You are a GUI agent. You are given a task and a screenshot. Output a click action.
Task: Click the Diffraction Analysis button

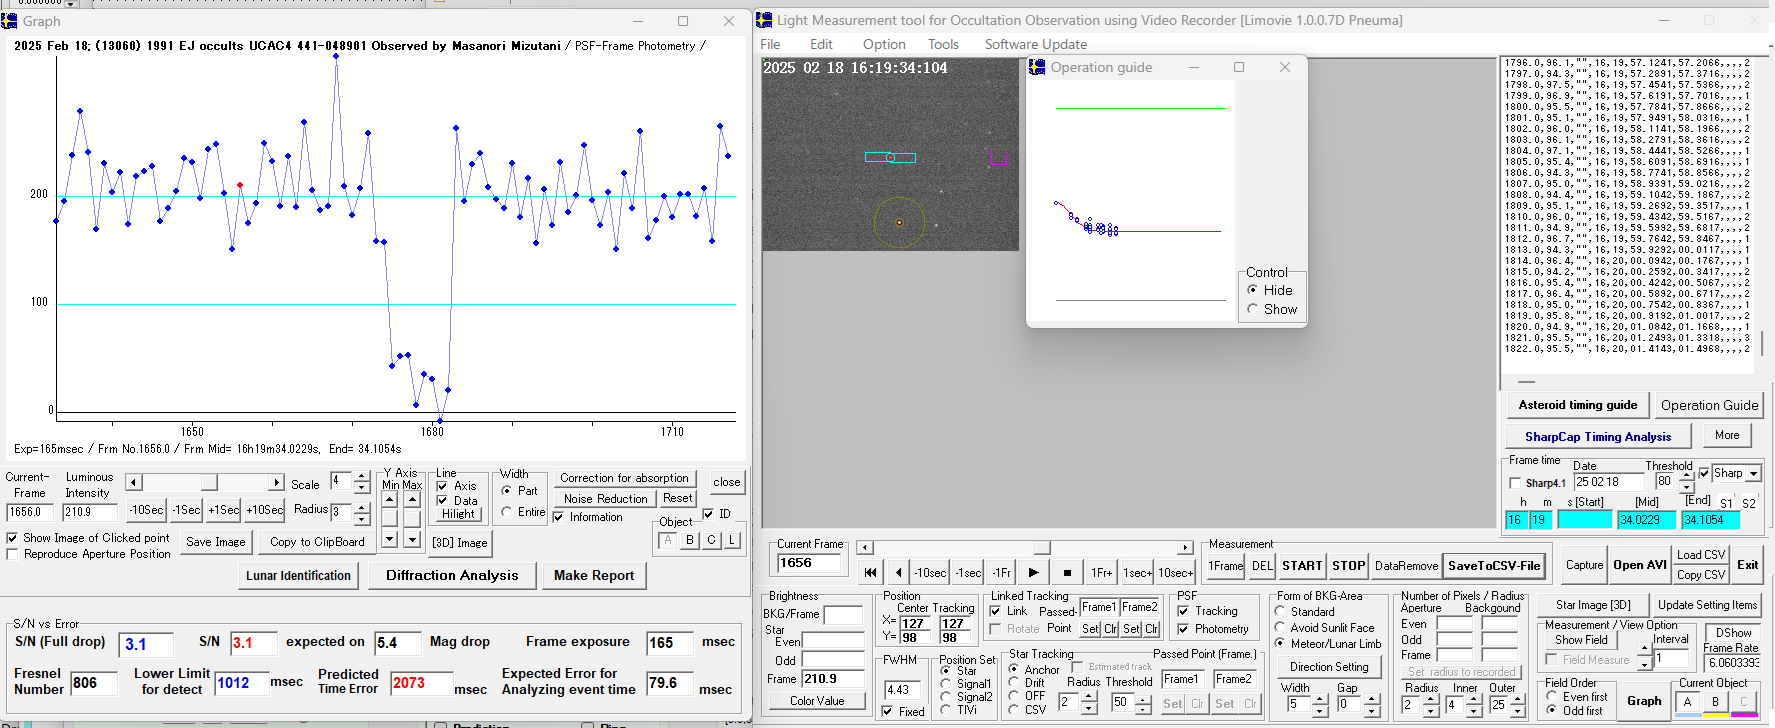click(x=452, y=575)
